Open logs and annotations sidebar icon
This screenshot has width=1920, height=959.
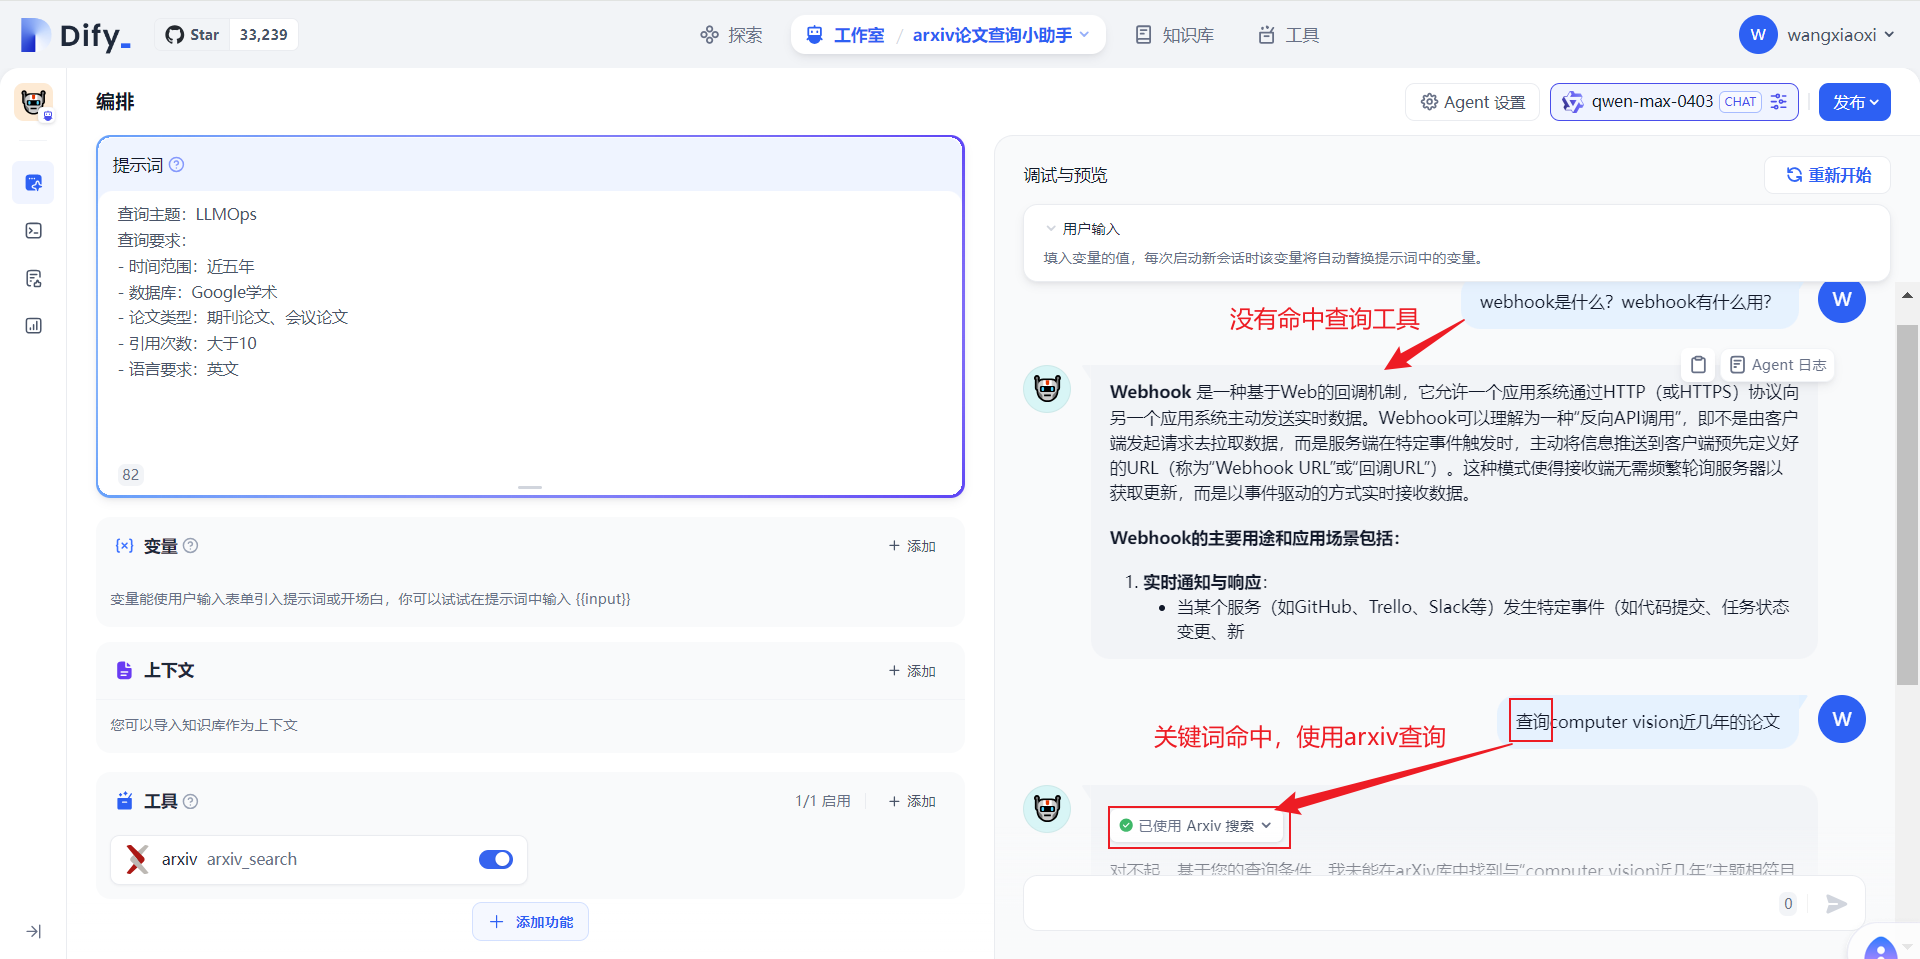[x=33, y=278]
